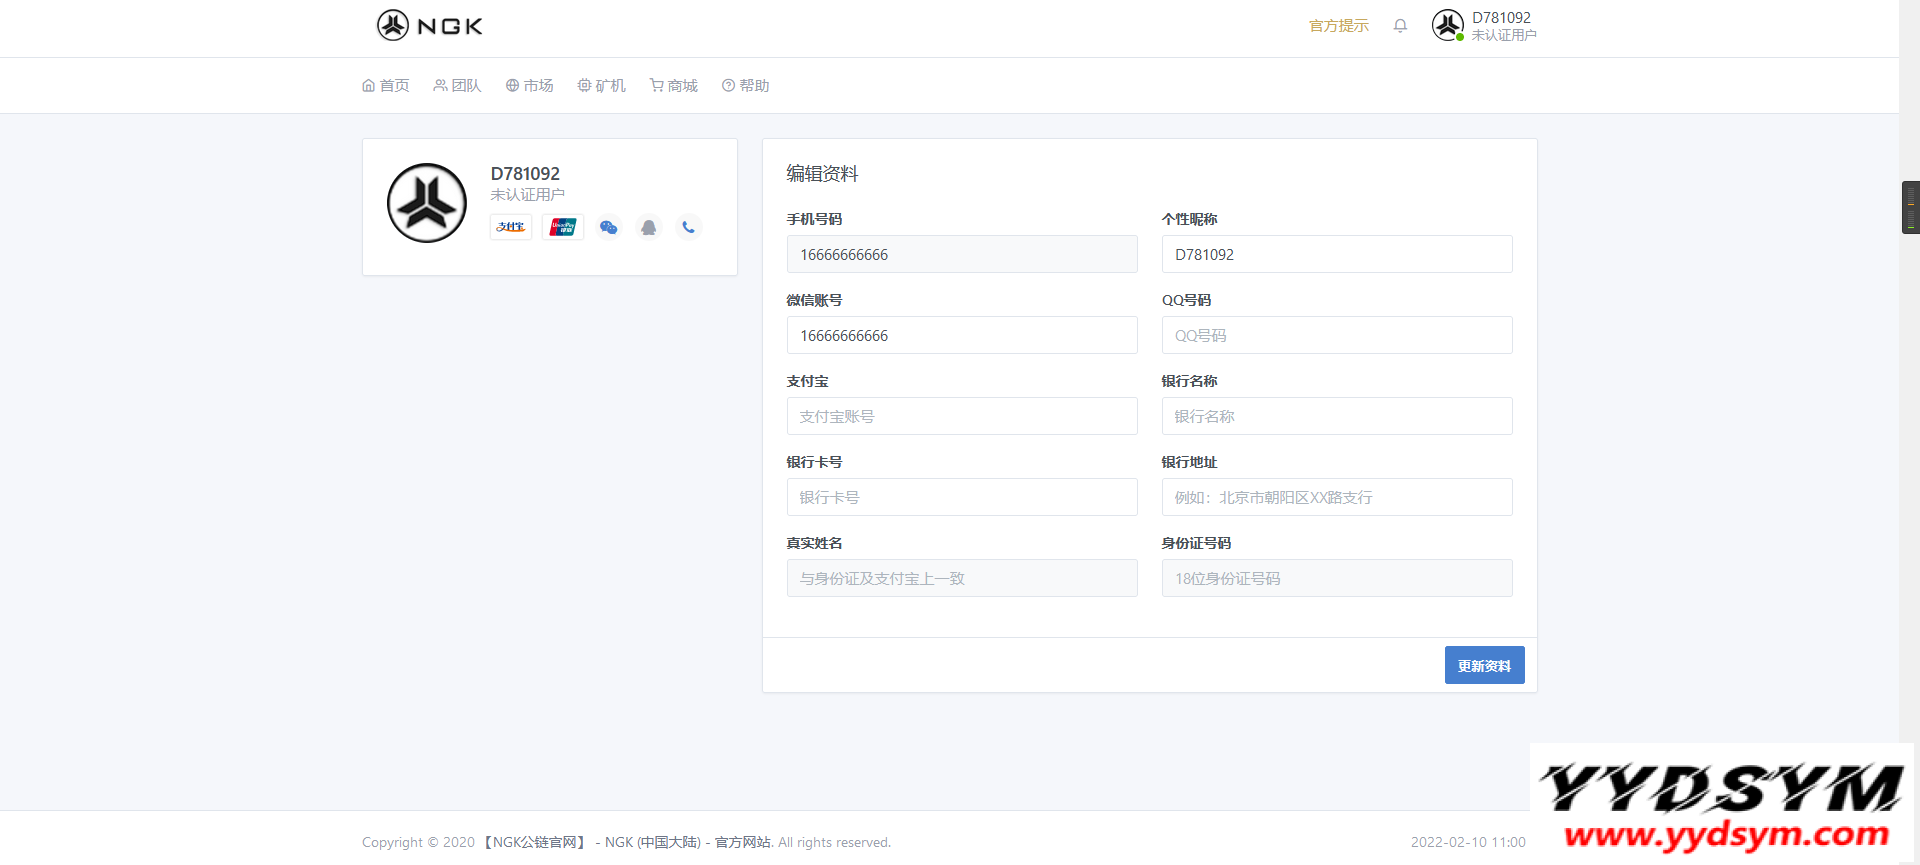Focus the QQ号码 input field

1336,335
